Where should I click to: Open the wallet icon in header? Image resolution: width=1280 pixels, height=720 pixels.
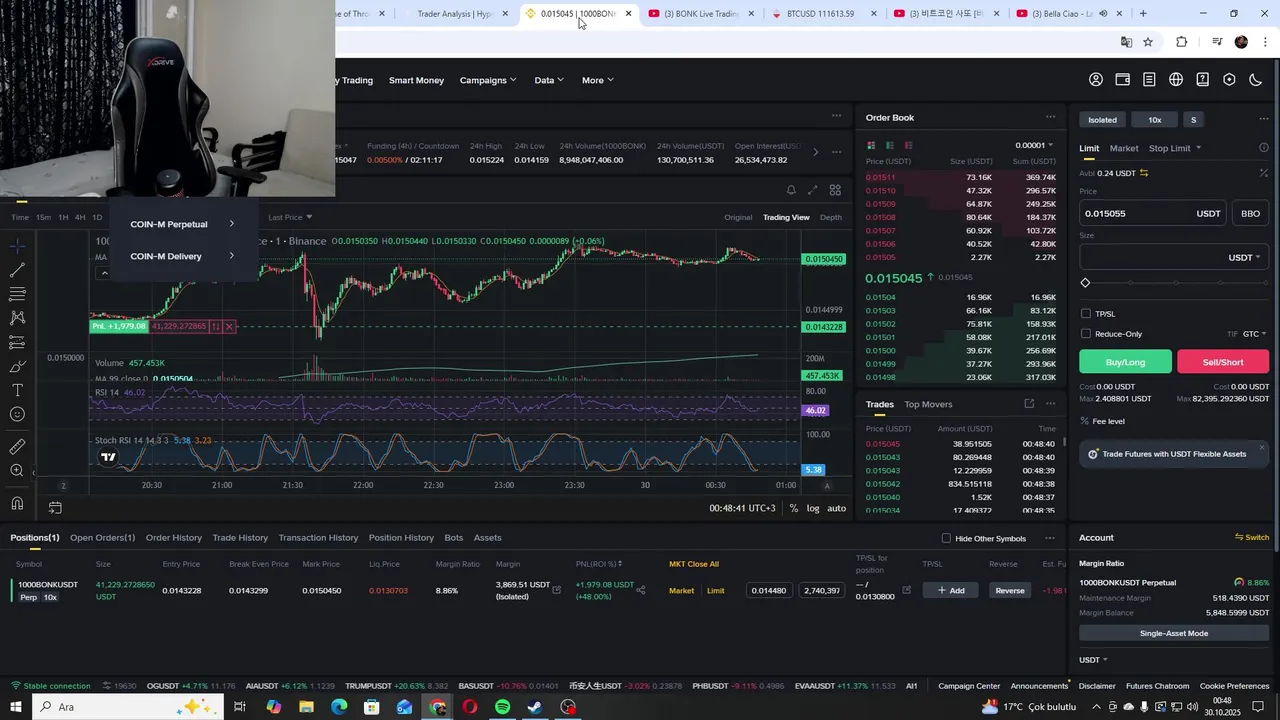(x=1123, y=80)
